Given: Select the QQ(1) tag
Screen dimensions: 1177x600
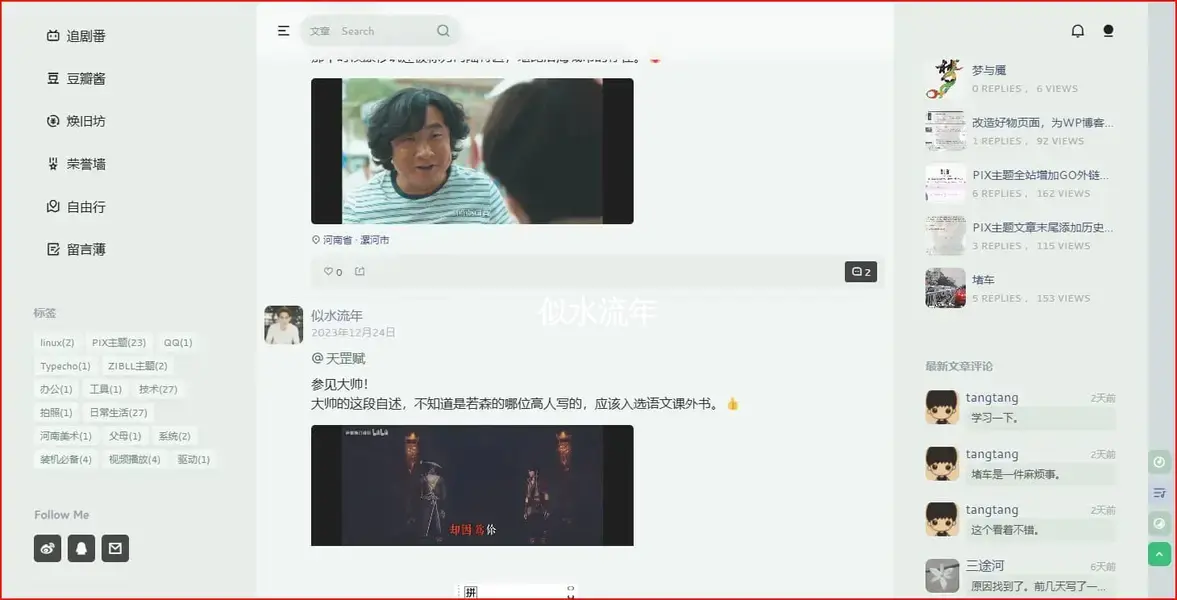Looking at the screenshot, I should pos(178,342).
